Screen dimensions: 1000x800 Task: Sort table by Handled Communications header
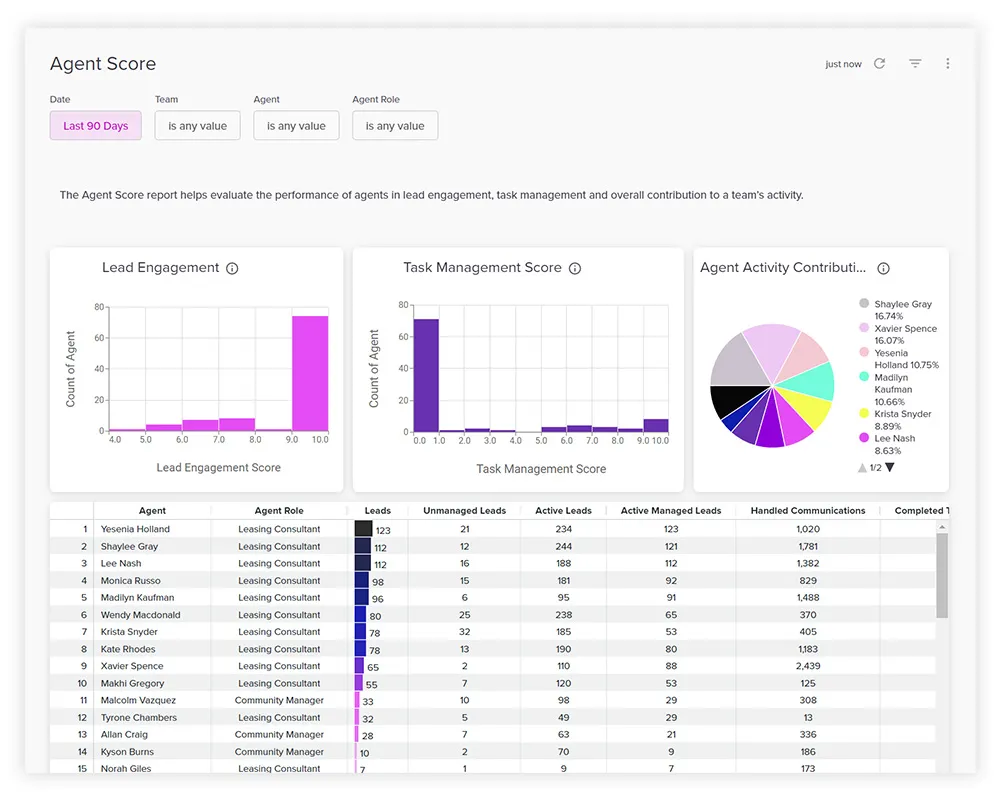[x=807, y=511]
